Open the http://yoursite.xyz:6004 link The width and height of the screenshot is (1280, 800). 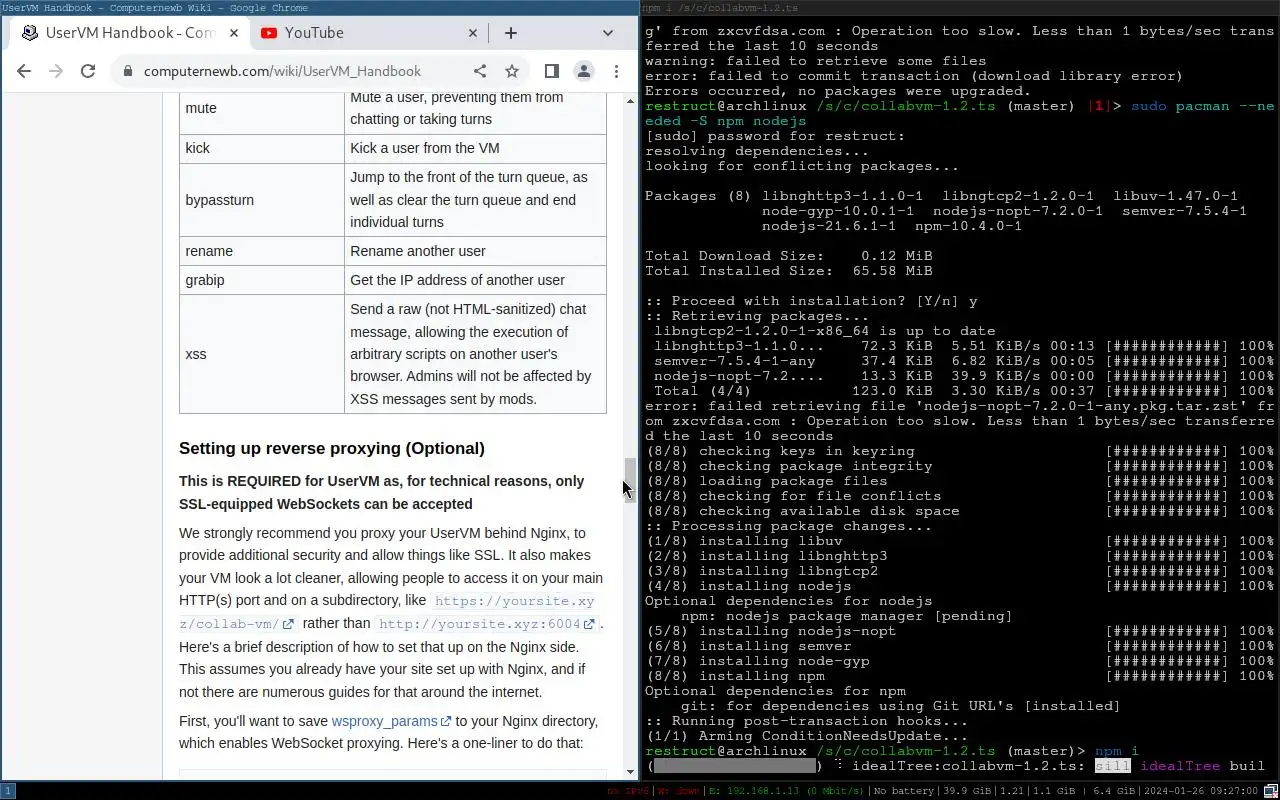click(x=488, y=624)
